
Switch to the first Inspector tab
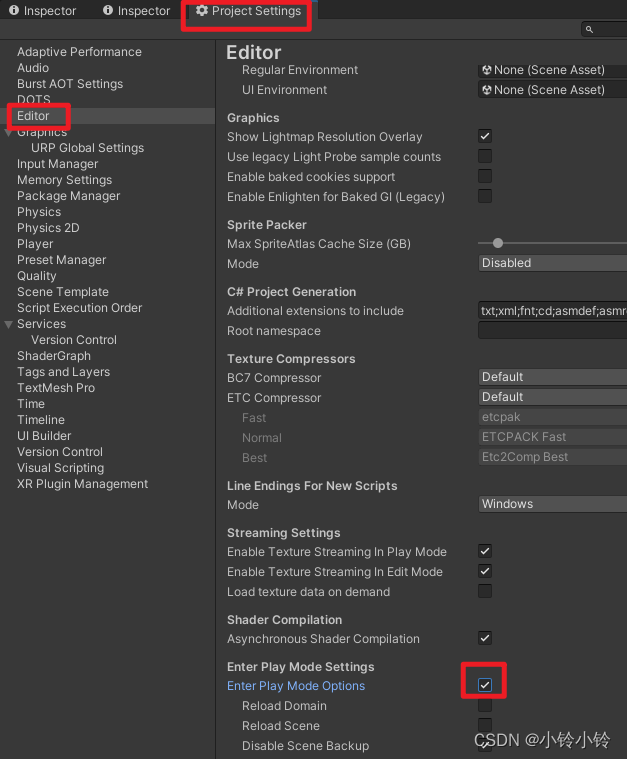(43, 11)
